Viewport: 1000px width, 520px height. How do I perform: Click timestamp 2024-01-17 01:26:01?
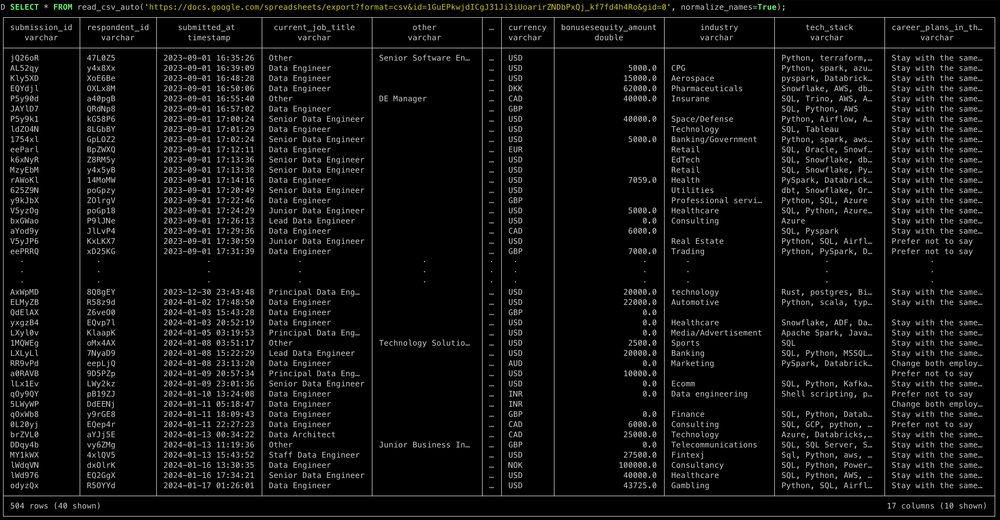click(209, 486)
